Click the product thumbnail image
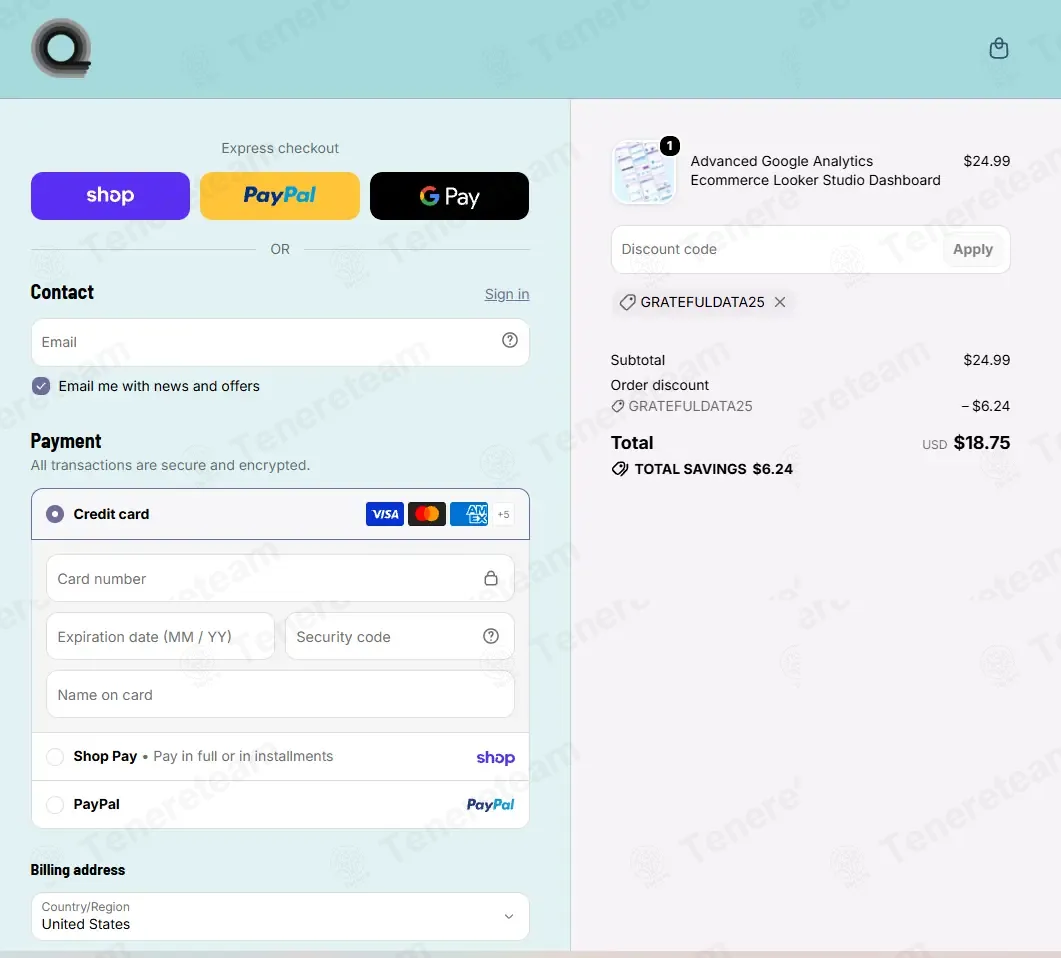The height and width of the screenshot is (958, 1061). (644, 172)
